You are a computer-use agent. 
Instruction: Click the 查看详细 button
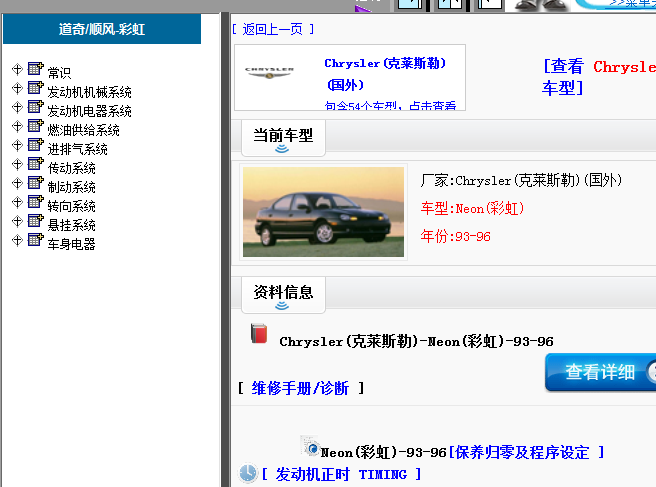[x=601, y=372]
